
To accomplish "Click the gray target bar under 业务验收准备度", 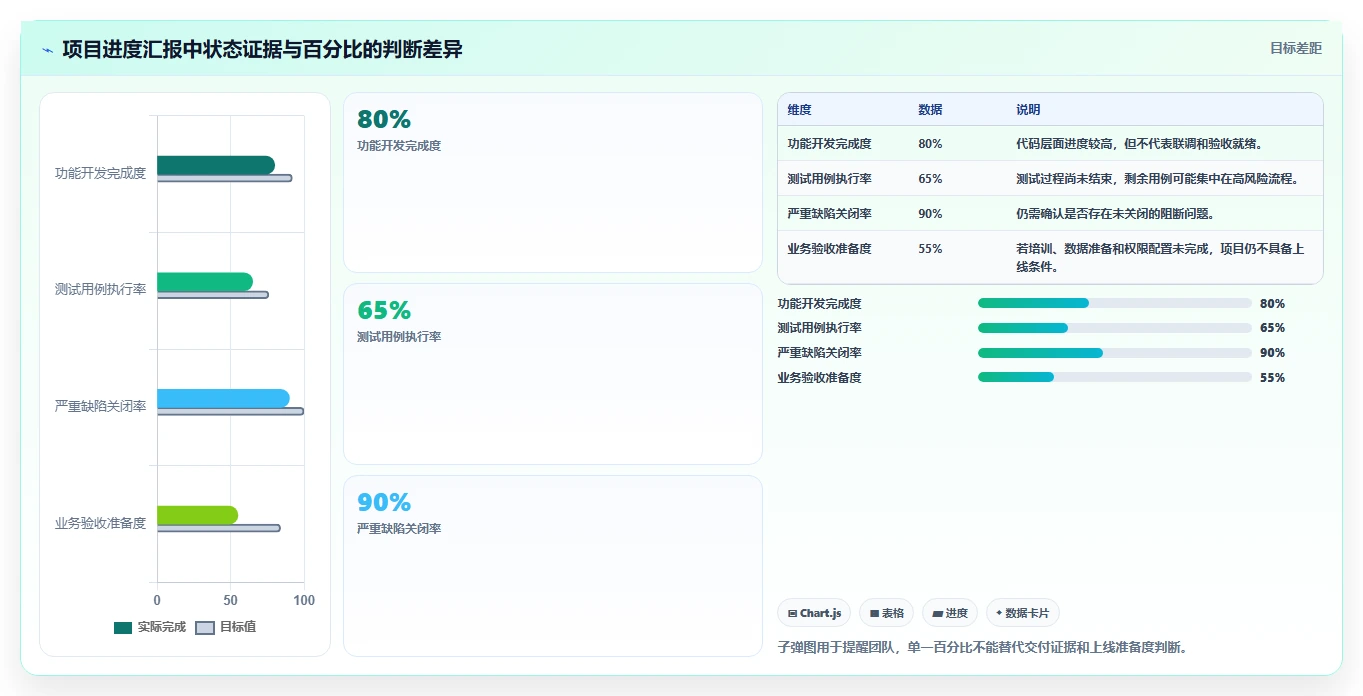I will click(218, 528).
